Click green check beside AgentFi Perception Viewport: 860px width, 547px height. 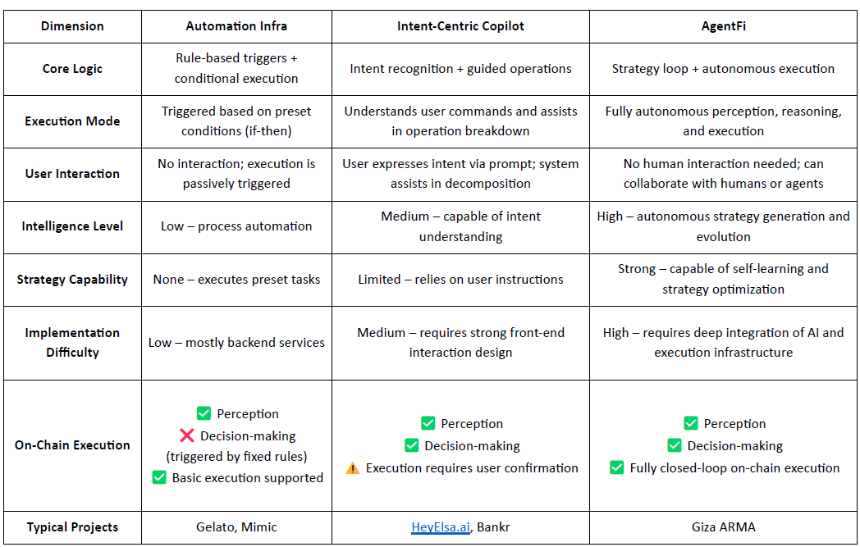(x=691, y=423)
